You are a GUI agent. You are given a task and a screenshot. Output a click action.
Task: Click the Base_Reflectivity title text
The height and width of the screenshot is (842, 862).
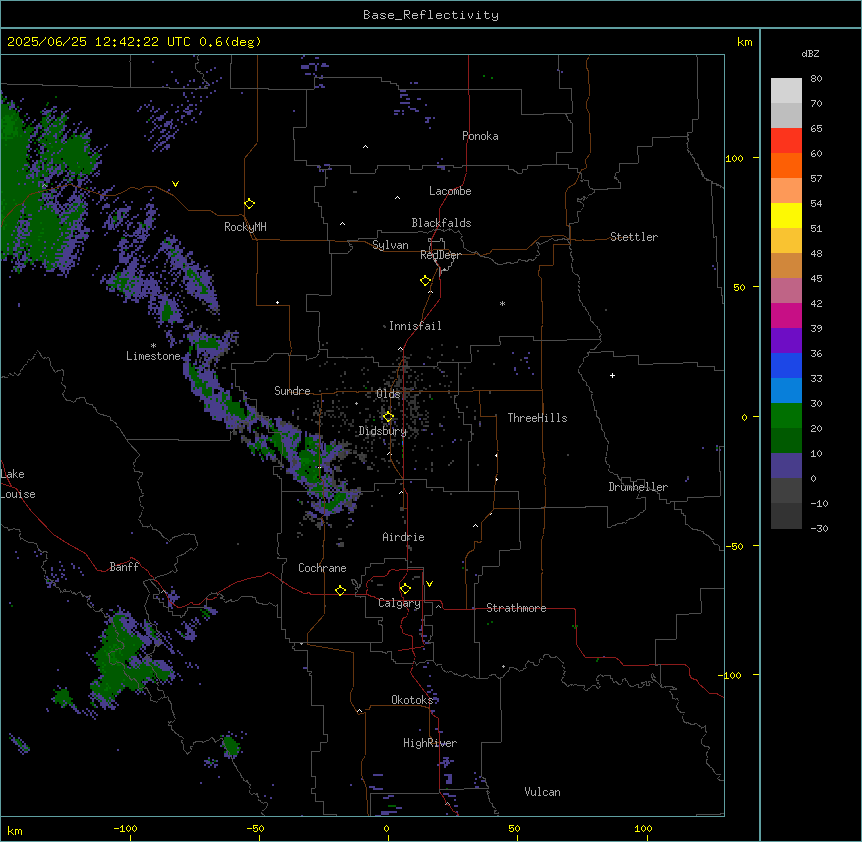pos(431,15)
